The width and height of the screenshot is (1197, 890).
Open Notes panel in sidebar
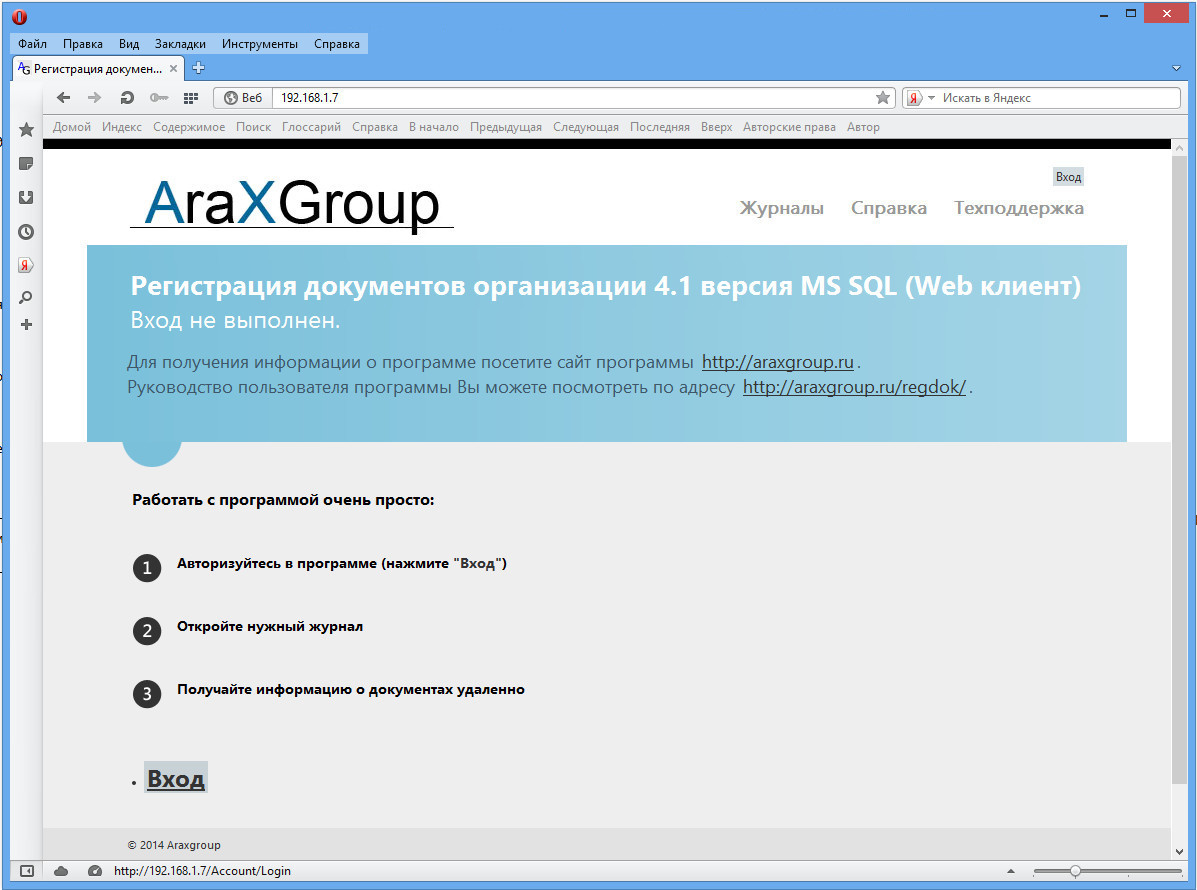pyautogui.click(x=26, y=164)
